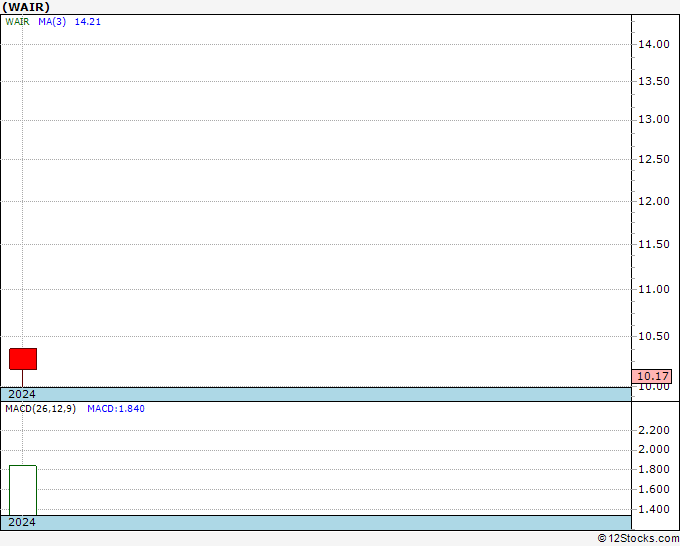Click the (WAIR) chart title
The width and height of the screenshot is (680, 546).
(26, 7)
